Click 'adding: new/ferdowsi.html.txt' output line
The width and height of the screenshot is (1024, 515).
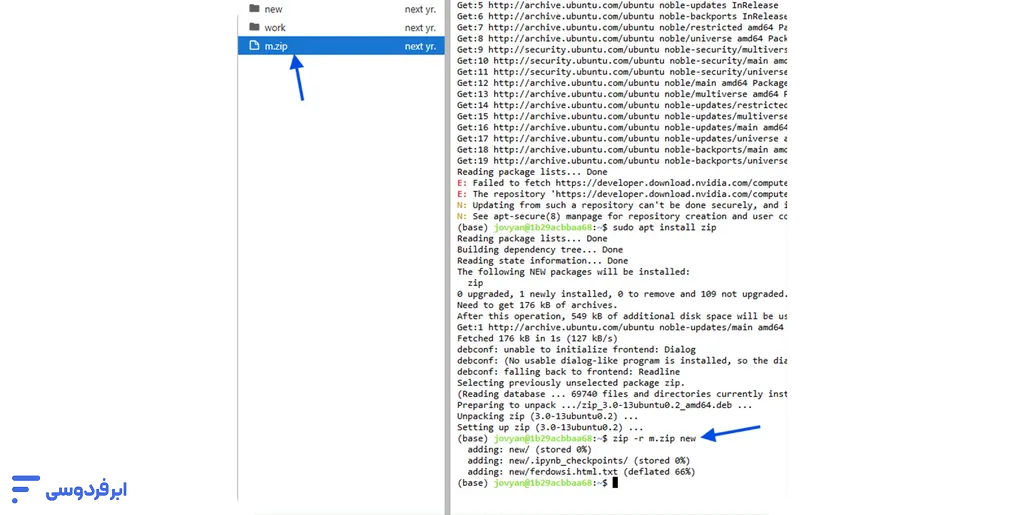[x=580, y=472]
